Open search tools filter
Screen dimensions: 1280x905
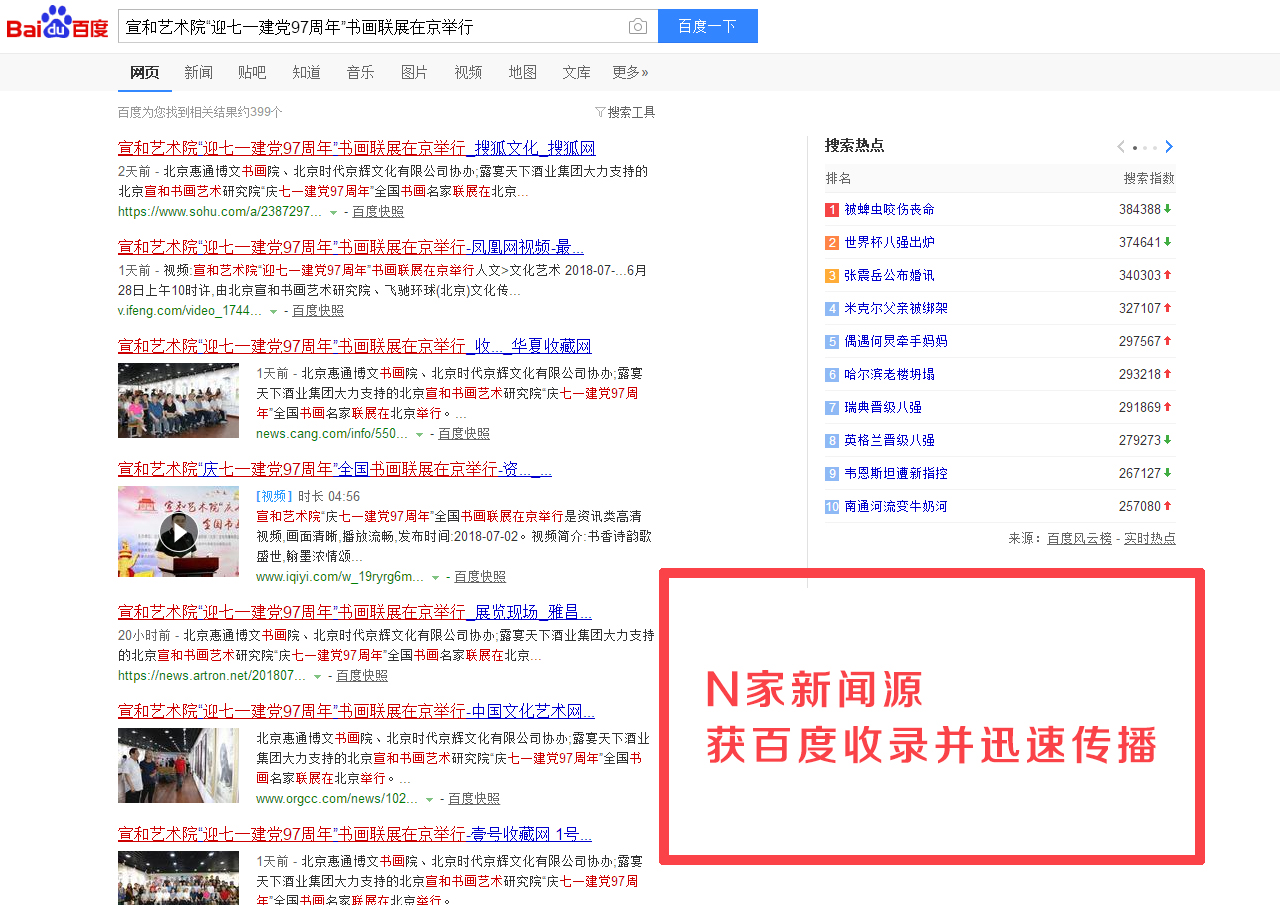tap(625, 112)
